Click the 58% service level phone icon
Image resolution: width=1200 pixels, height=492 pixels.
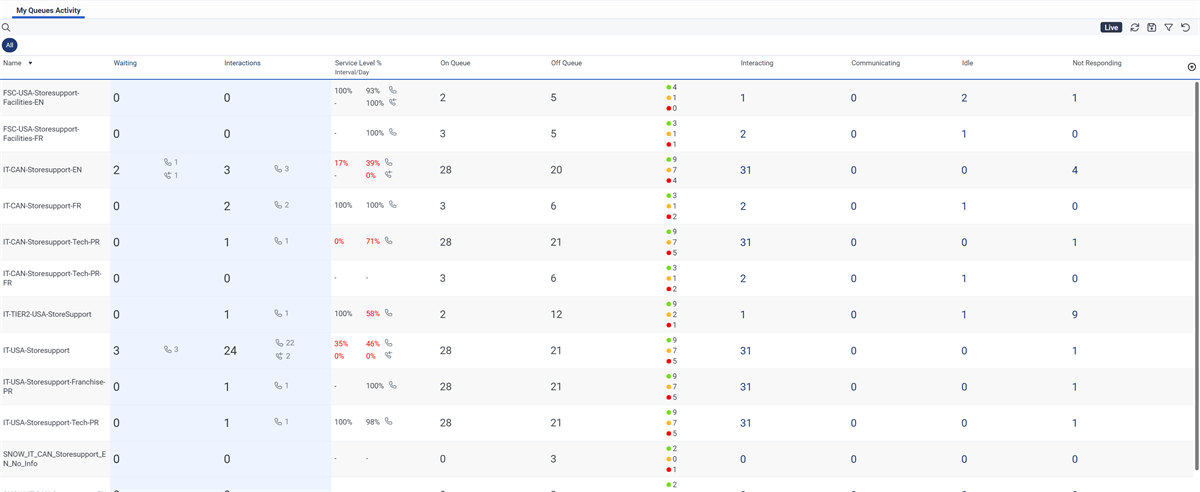click(x=389, y=313)
